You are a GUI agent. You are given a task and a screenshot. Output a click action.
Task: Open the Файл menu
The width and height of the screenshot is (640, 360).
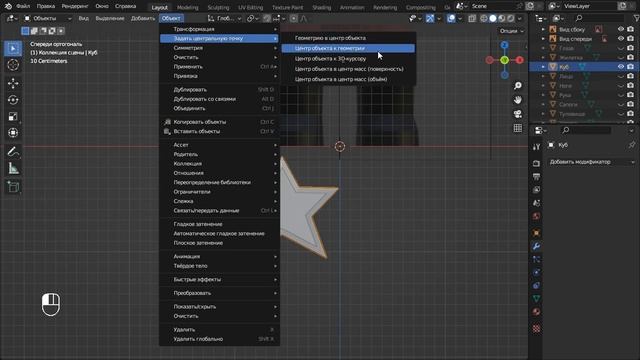coord(23,6)
